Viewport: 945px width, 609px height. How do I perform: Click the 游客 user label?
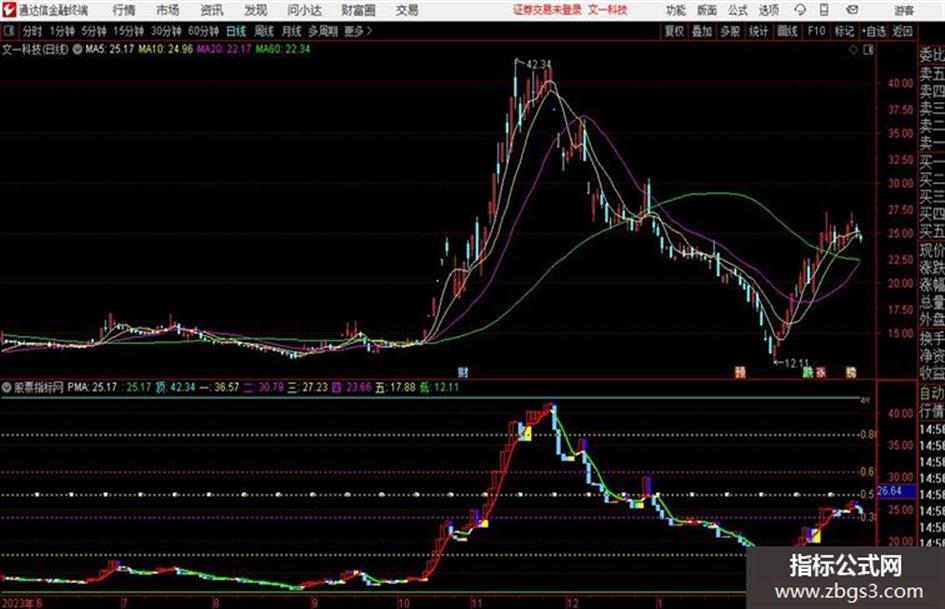pos(904,10)
